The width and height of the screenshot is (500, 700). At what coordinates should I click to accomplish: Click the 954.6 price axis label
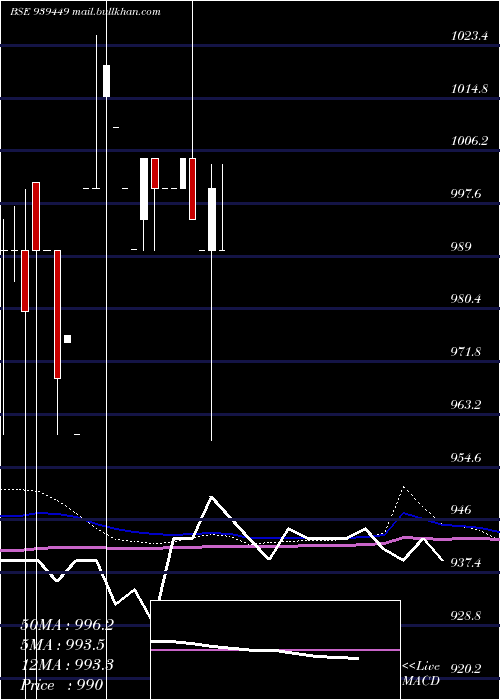(466, 457)
